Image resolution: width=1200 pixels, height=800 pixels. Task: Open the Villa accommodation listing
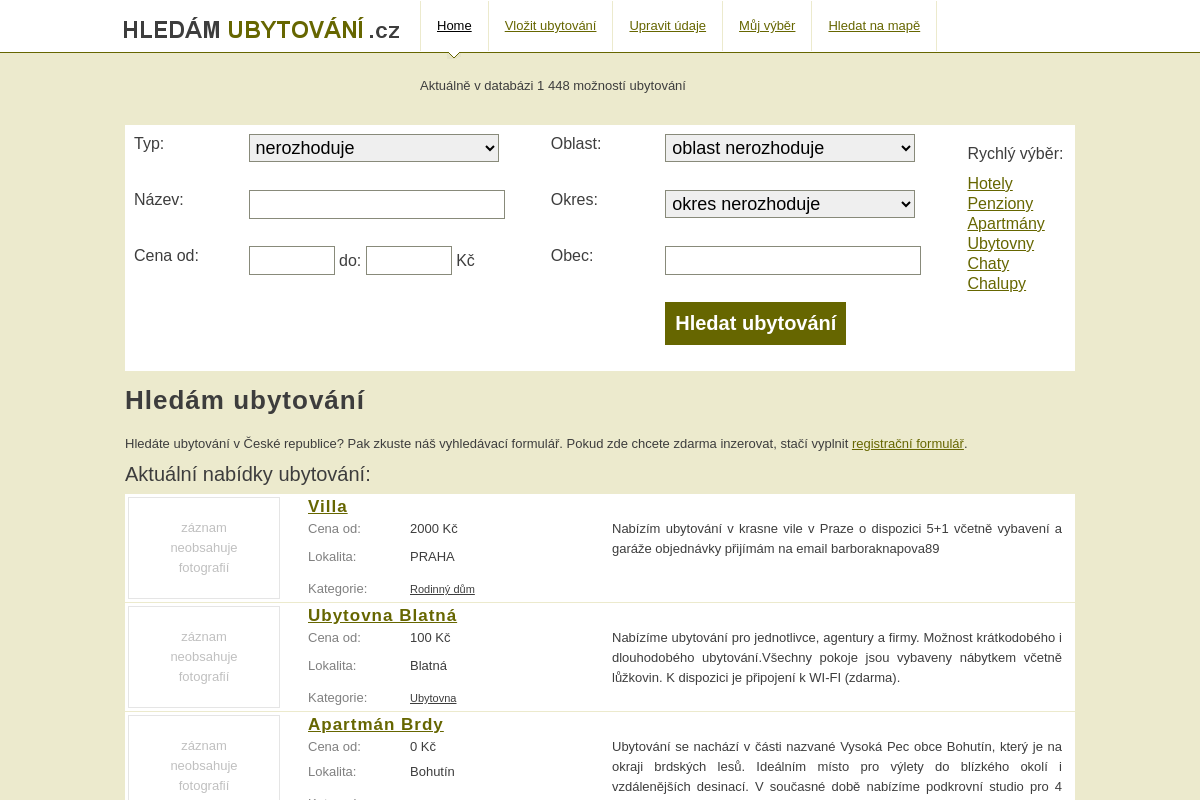pyautogui.click(x=327, y=506)
